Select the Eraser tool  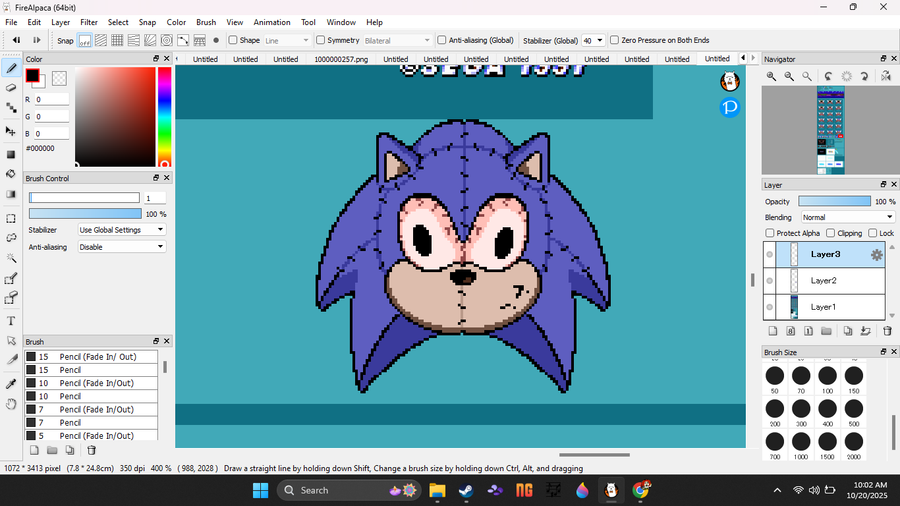point(11,88)
